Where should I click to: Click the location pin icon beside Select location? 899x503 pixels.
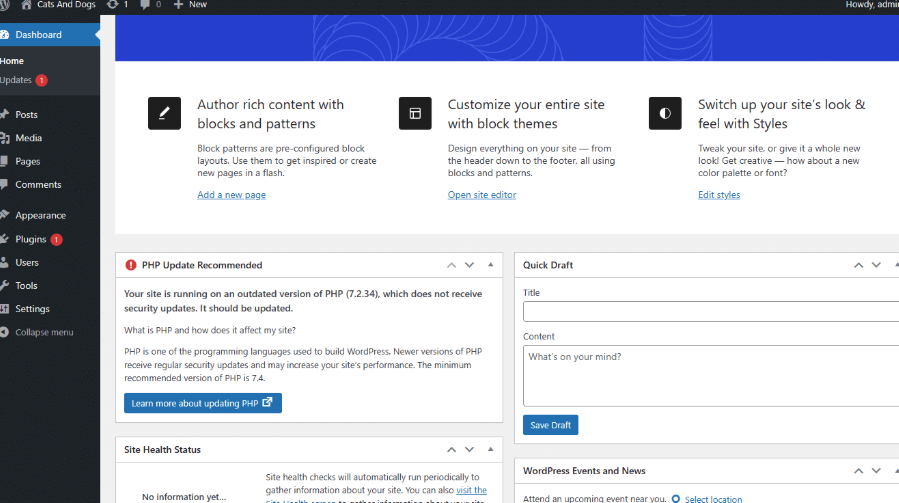[675, 499]
